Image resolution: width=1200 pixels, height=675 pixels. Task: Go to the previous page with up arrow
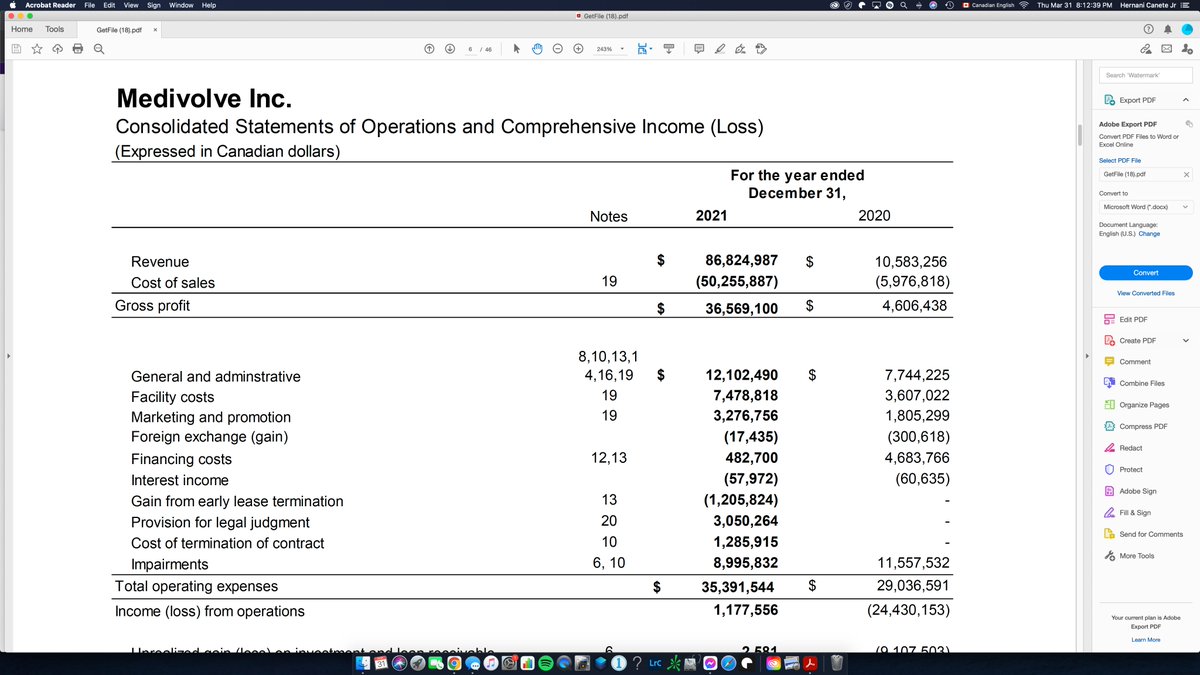click(x=430, y=48)
